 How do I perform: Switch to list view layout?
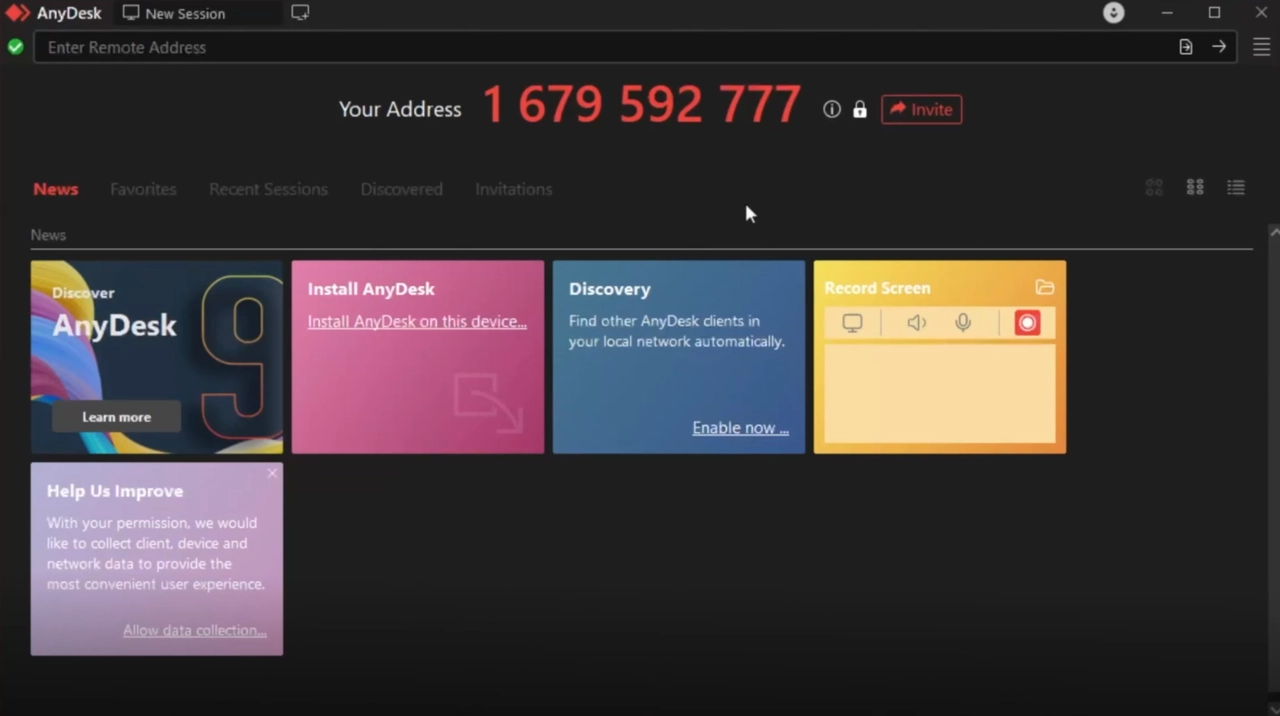pyautogui.click(x=1236, y=188)
